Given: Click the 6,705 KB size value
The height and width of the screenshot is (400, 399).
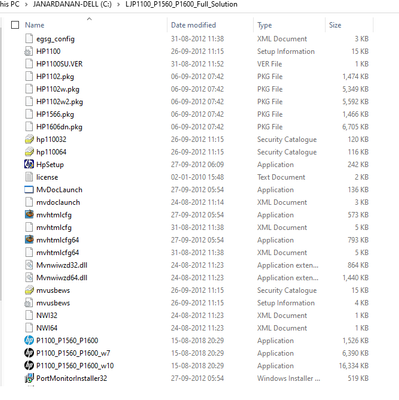Looking at the screenshot, I should [x=355, y=127].
